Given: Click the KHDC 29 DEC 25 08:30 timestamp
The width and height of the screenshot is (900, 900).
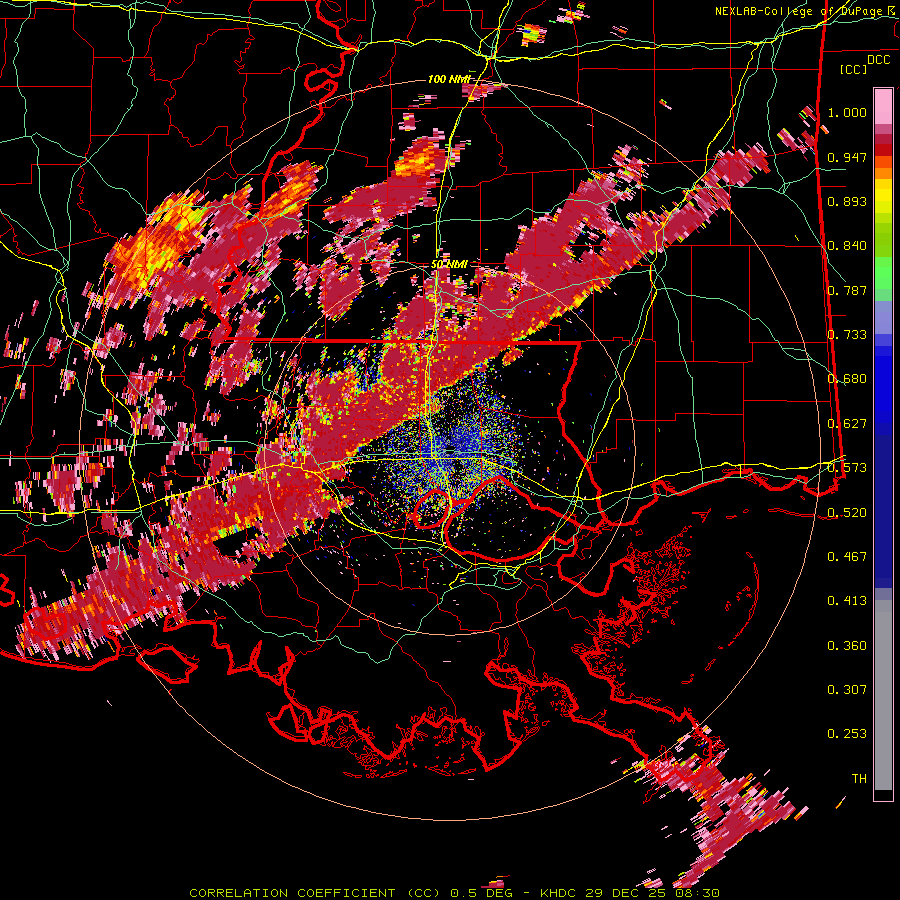Looking at the screenshot, I should [630, 893].
